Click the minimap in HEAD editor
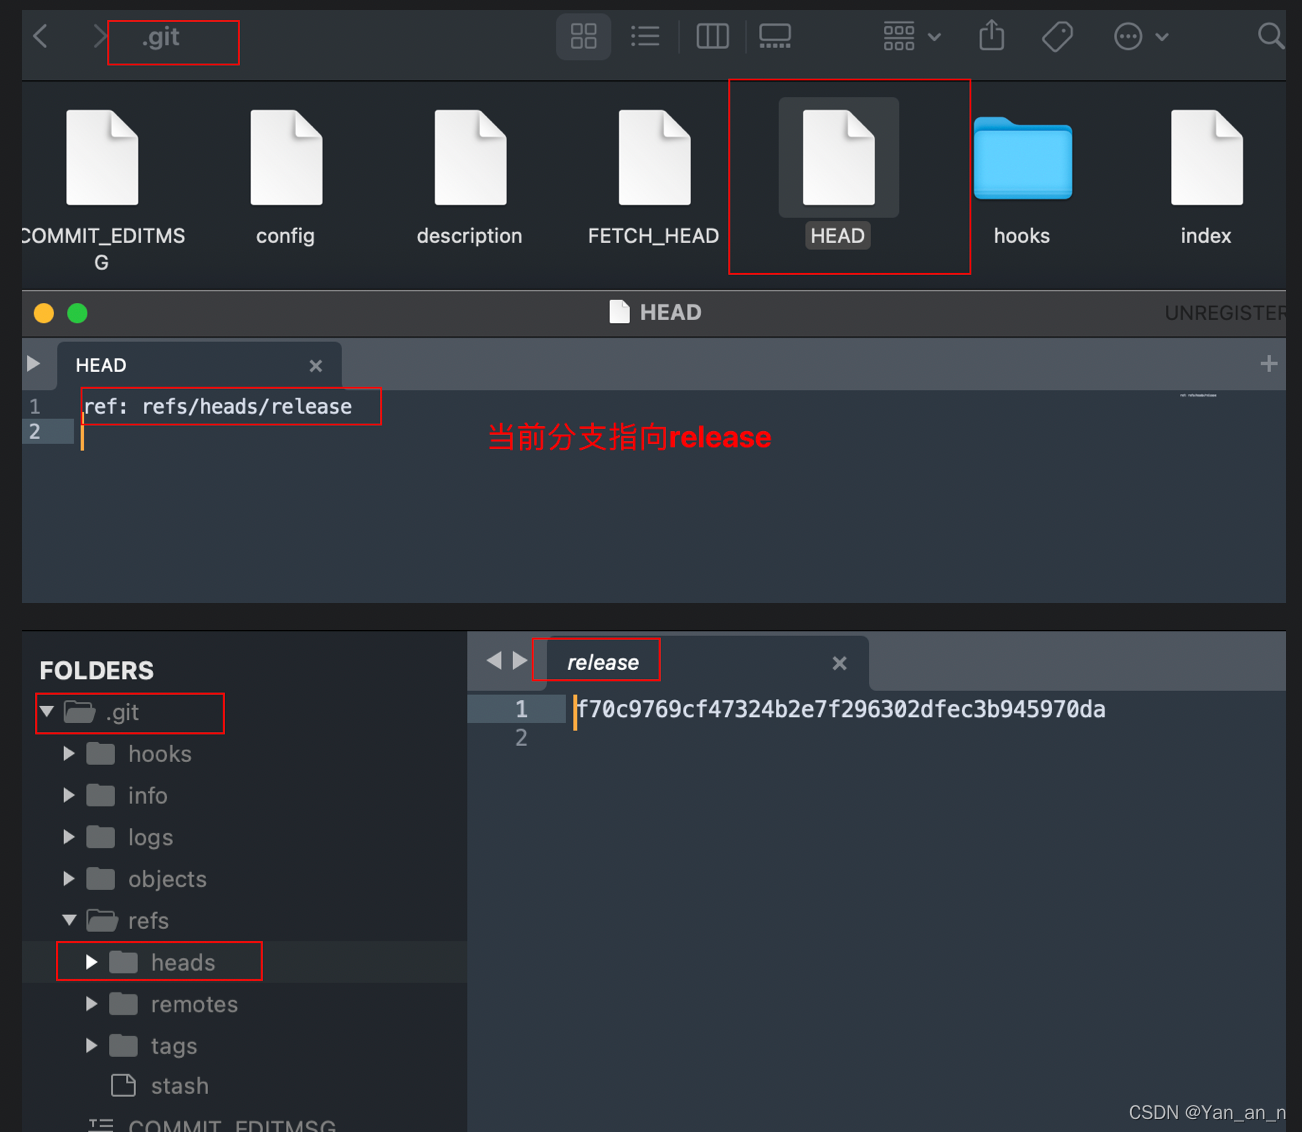Image resolution: width=1302 pixels, height=1132 pixels. pyautogui.click(x=1198, y=395)
